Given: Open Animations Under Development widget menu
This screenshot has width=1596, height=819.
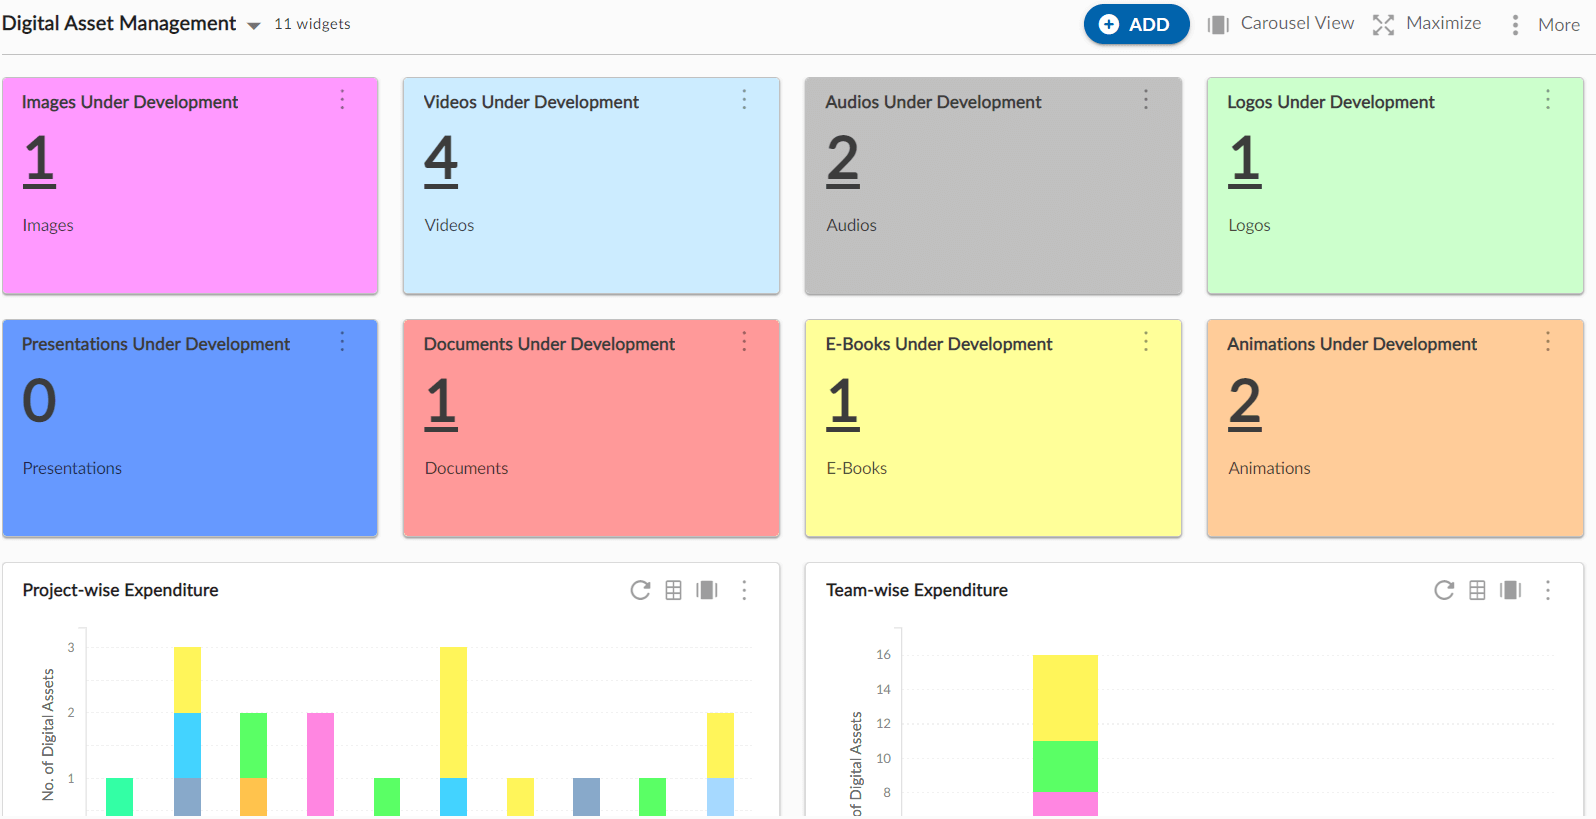Looking at the screenshot, I should coord(1547,342).
